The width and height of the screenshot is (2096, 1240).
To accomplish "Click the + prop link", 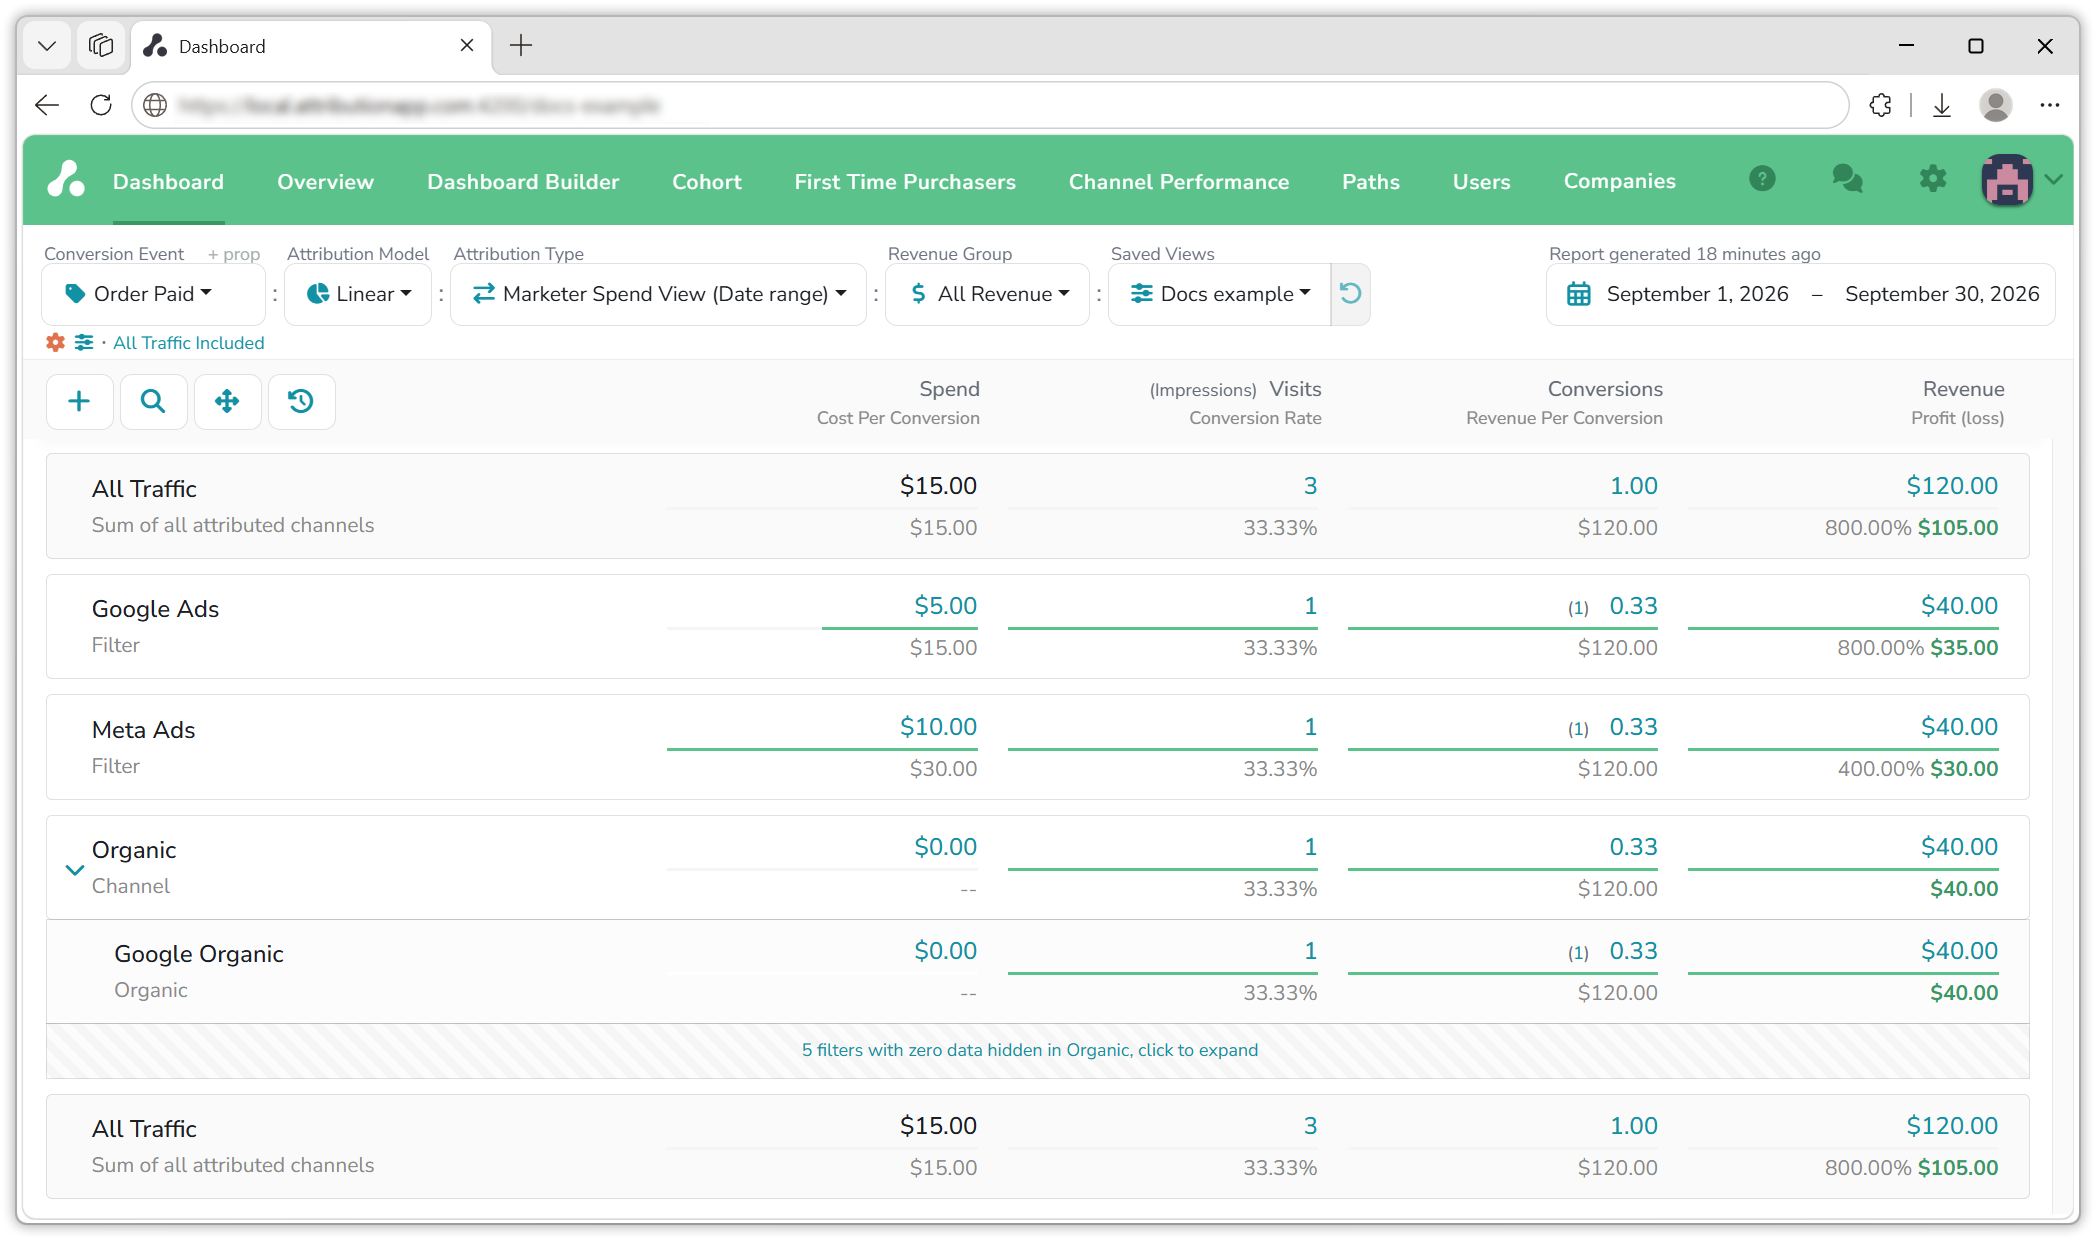I will click(234, 254).
